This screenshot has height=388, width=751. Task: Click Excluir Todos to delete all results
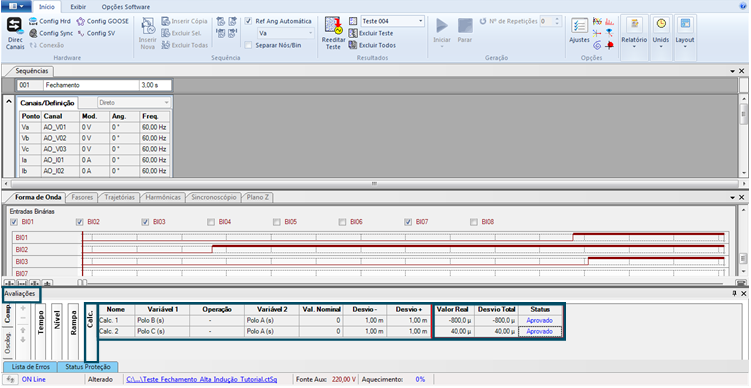tap(373, 46)
